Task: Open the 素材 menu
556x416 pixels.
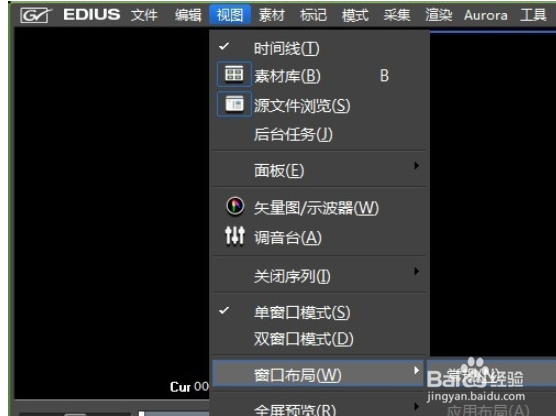Action: pyautogui.click(x=272, y=15)
